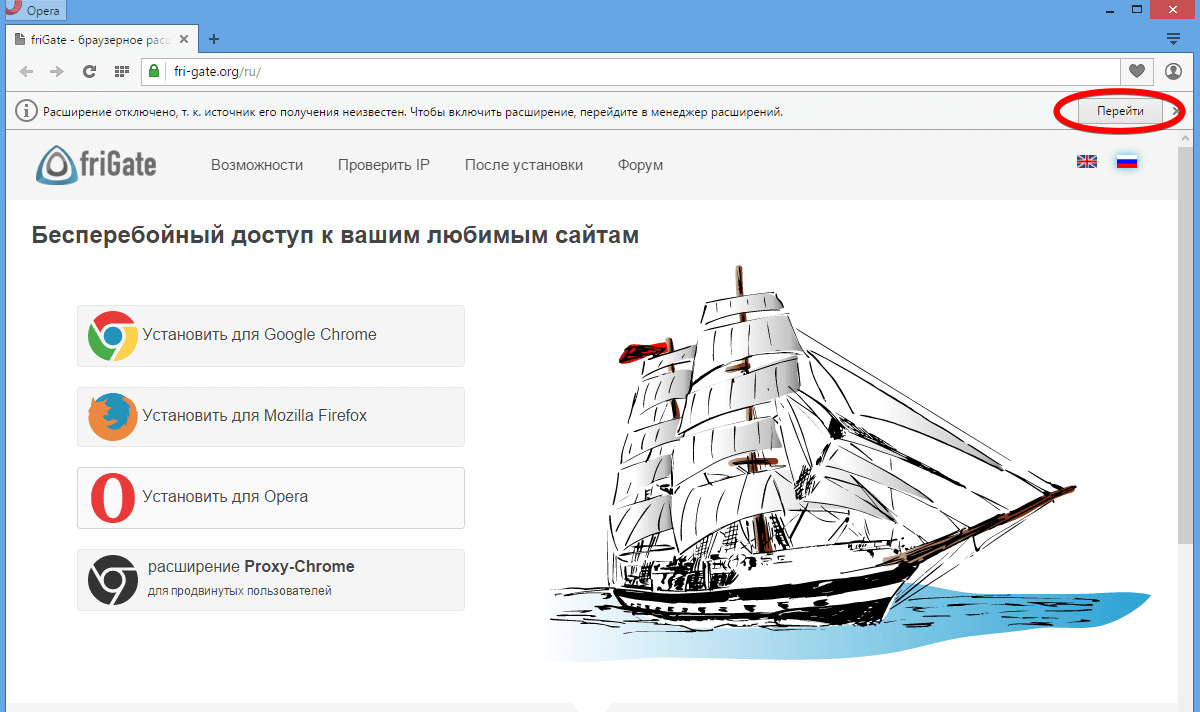This screenshot has height=712, width=1200.
Task: Open the Проверить IP menu item
Action: pos(384,165)
